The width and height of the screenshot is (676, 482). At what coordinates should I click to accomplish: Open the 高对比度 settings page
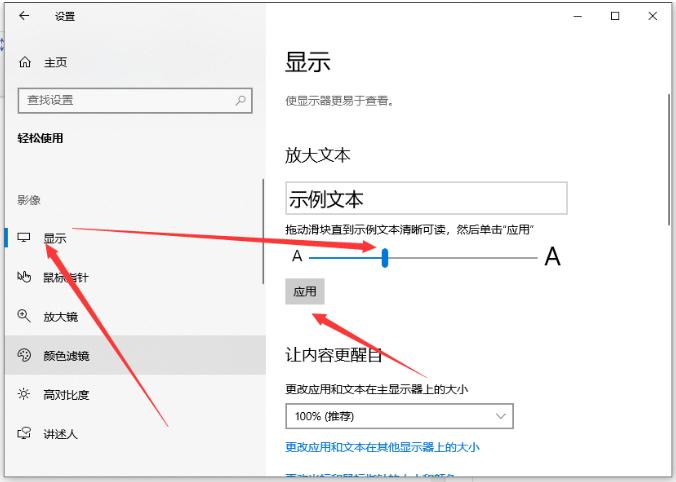pyautogui.click(x=135, y=394)
